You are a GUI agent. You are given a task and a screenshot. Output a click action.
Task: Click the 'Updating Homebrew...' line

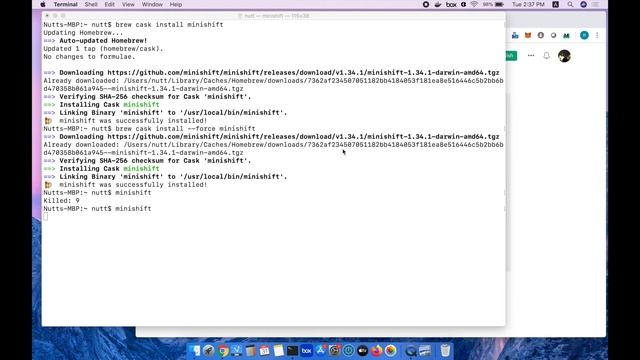[x=83, y=33]
